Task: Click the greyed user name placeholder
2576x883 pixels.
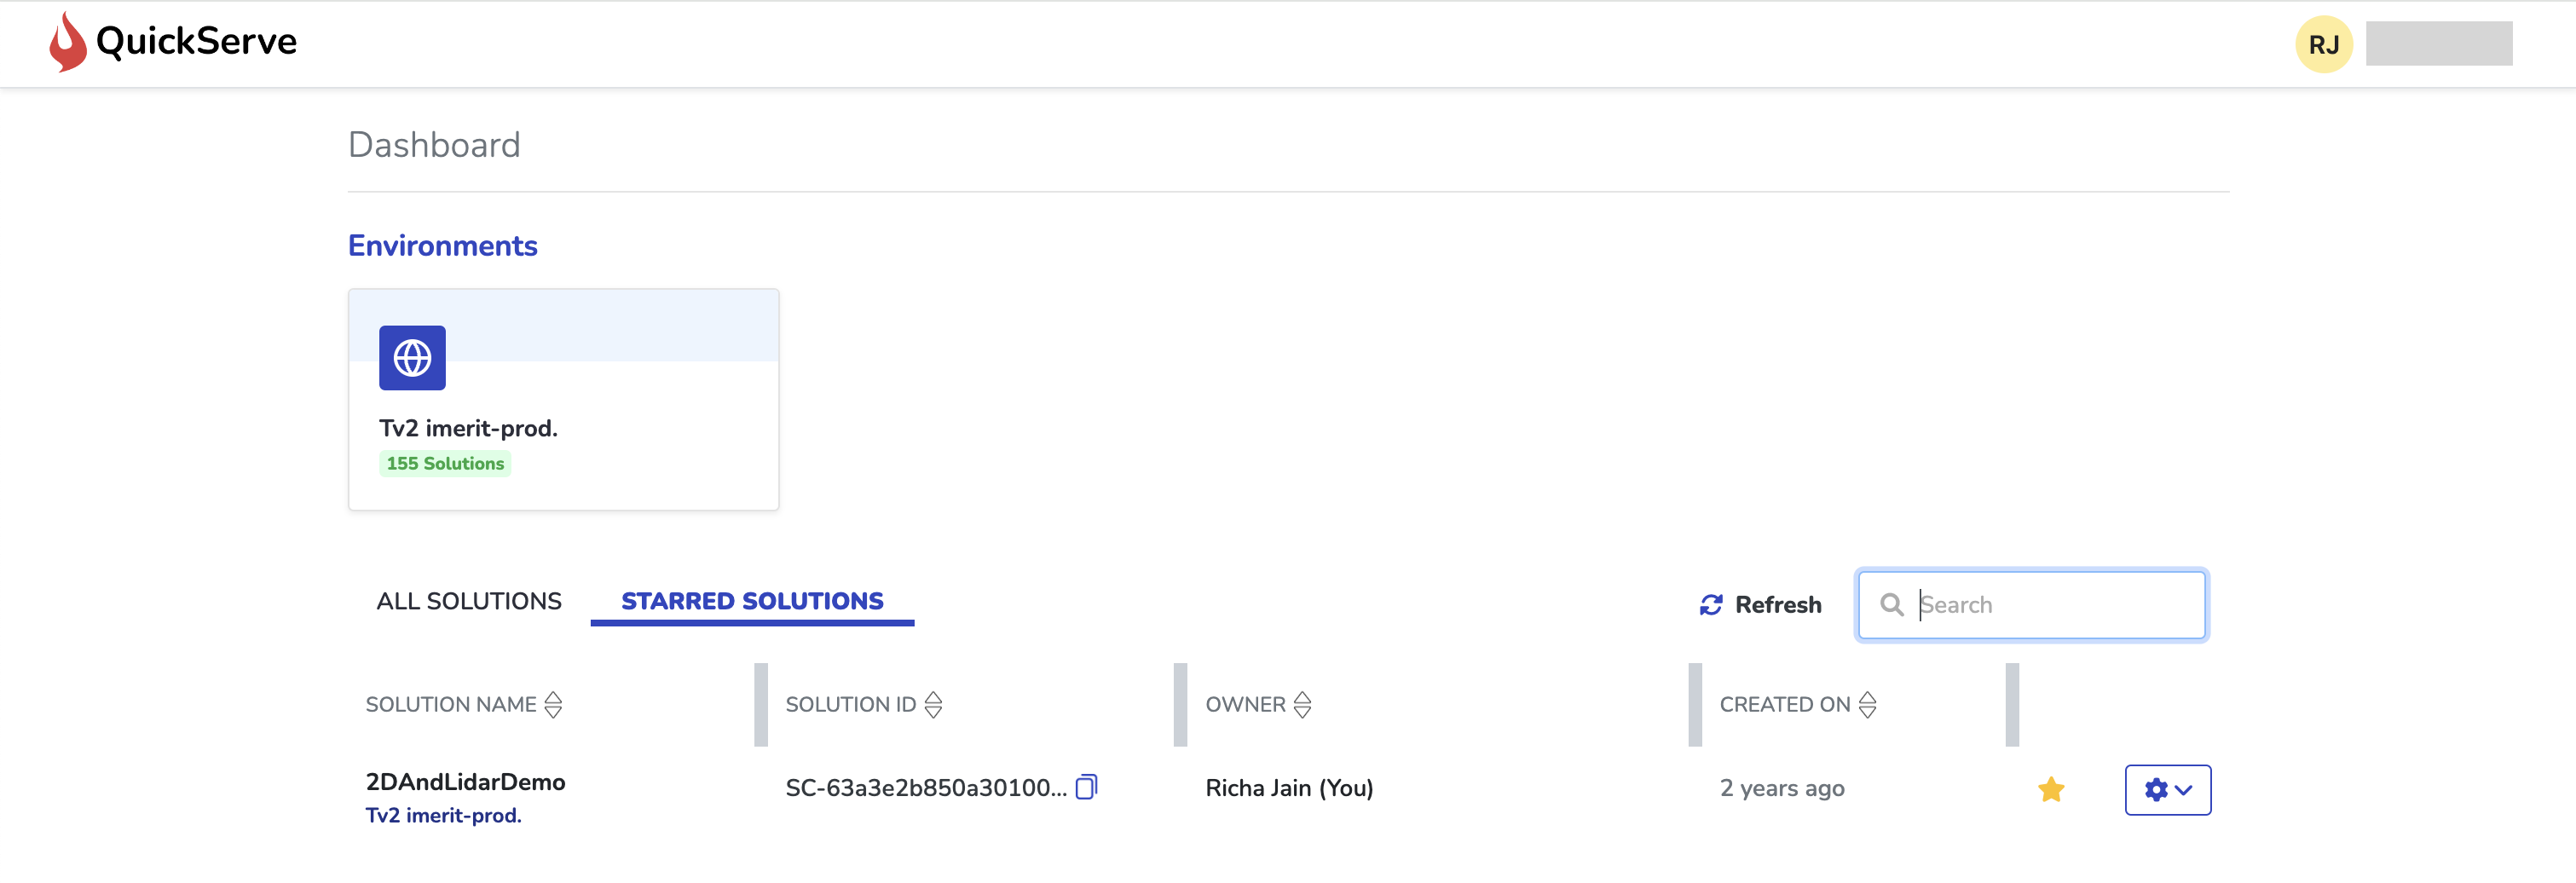Action: [x=2438, y=44]
